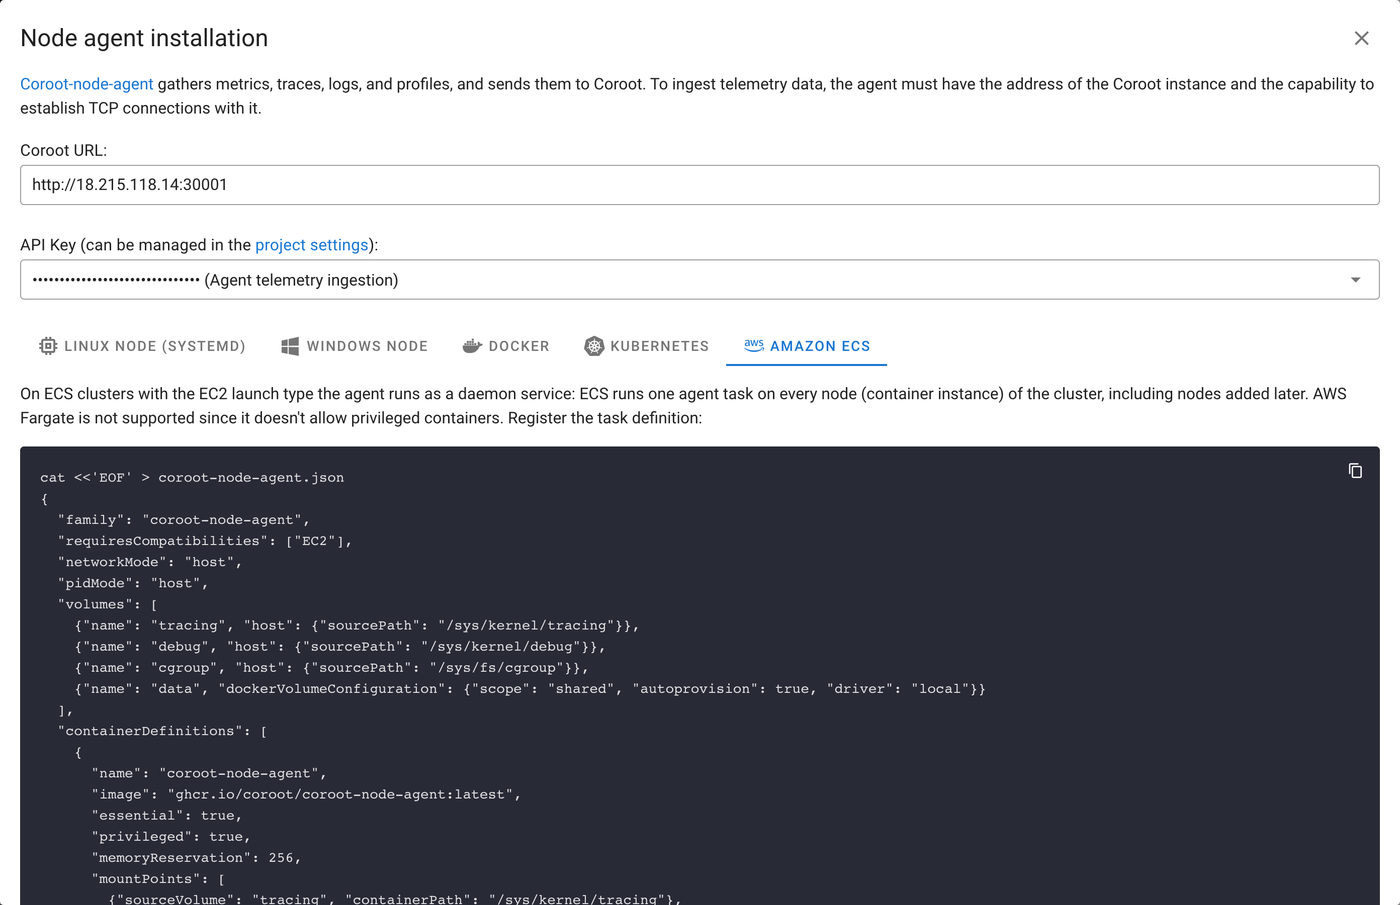Click the "containerDefinitions": [ line
This screenshot has width=1400, height=905.
pos(162,731)
